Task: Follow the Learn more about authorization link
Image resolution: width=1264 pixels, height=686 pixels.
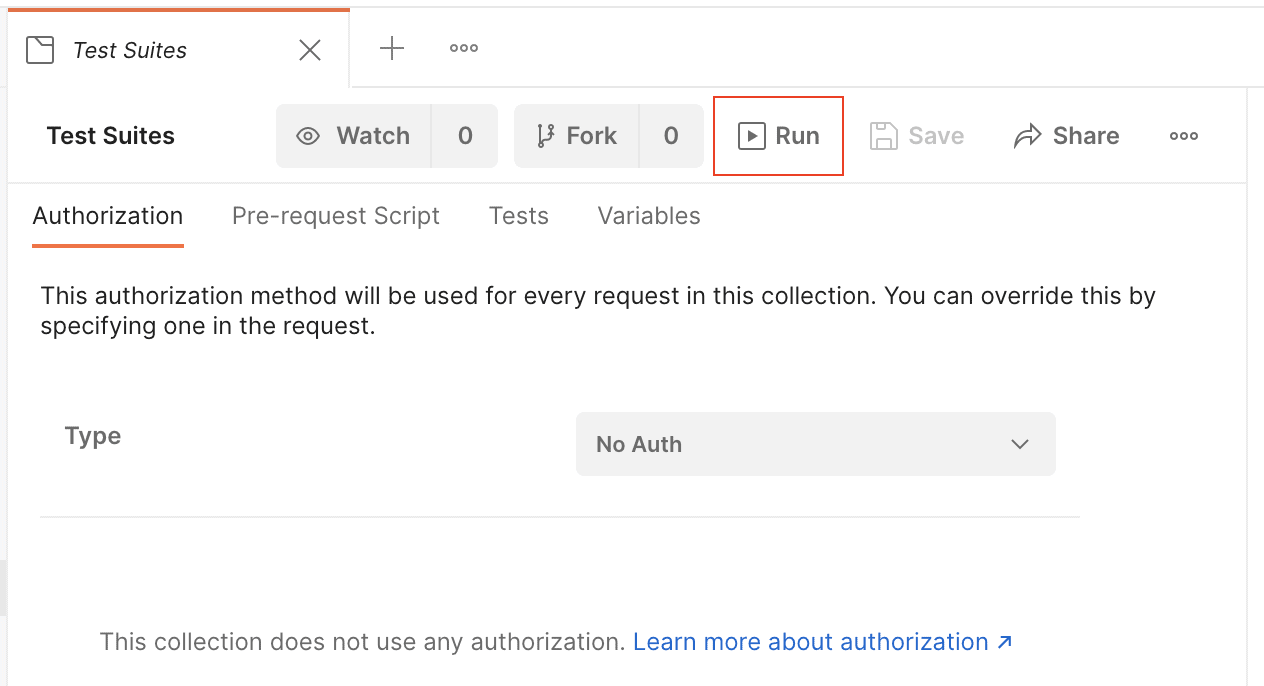Action: 823,642
